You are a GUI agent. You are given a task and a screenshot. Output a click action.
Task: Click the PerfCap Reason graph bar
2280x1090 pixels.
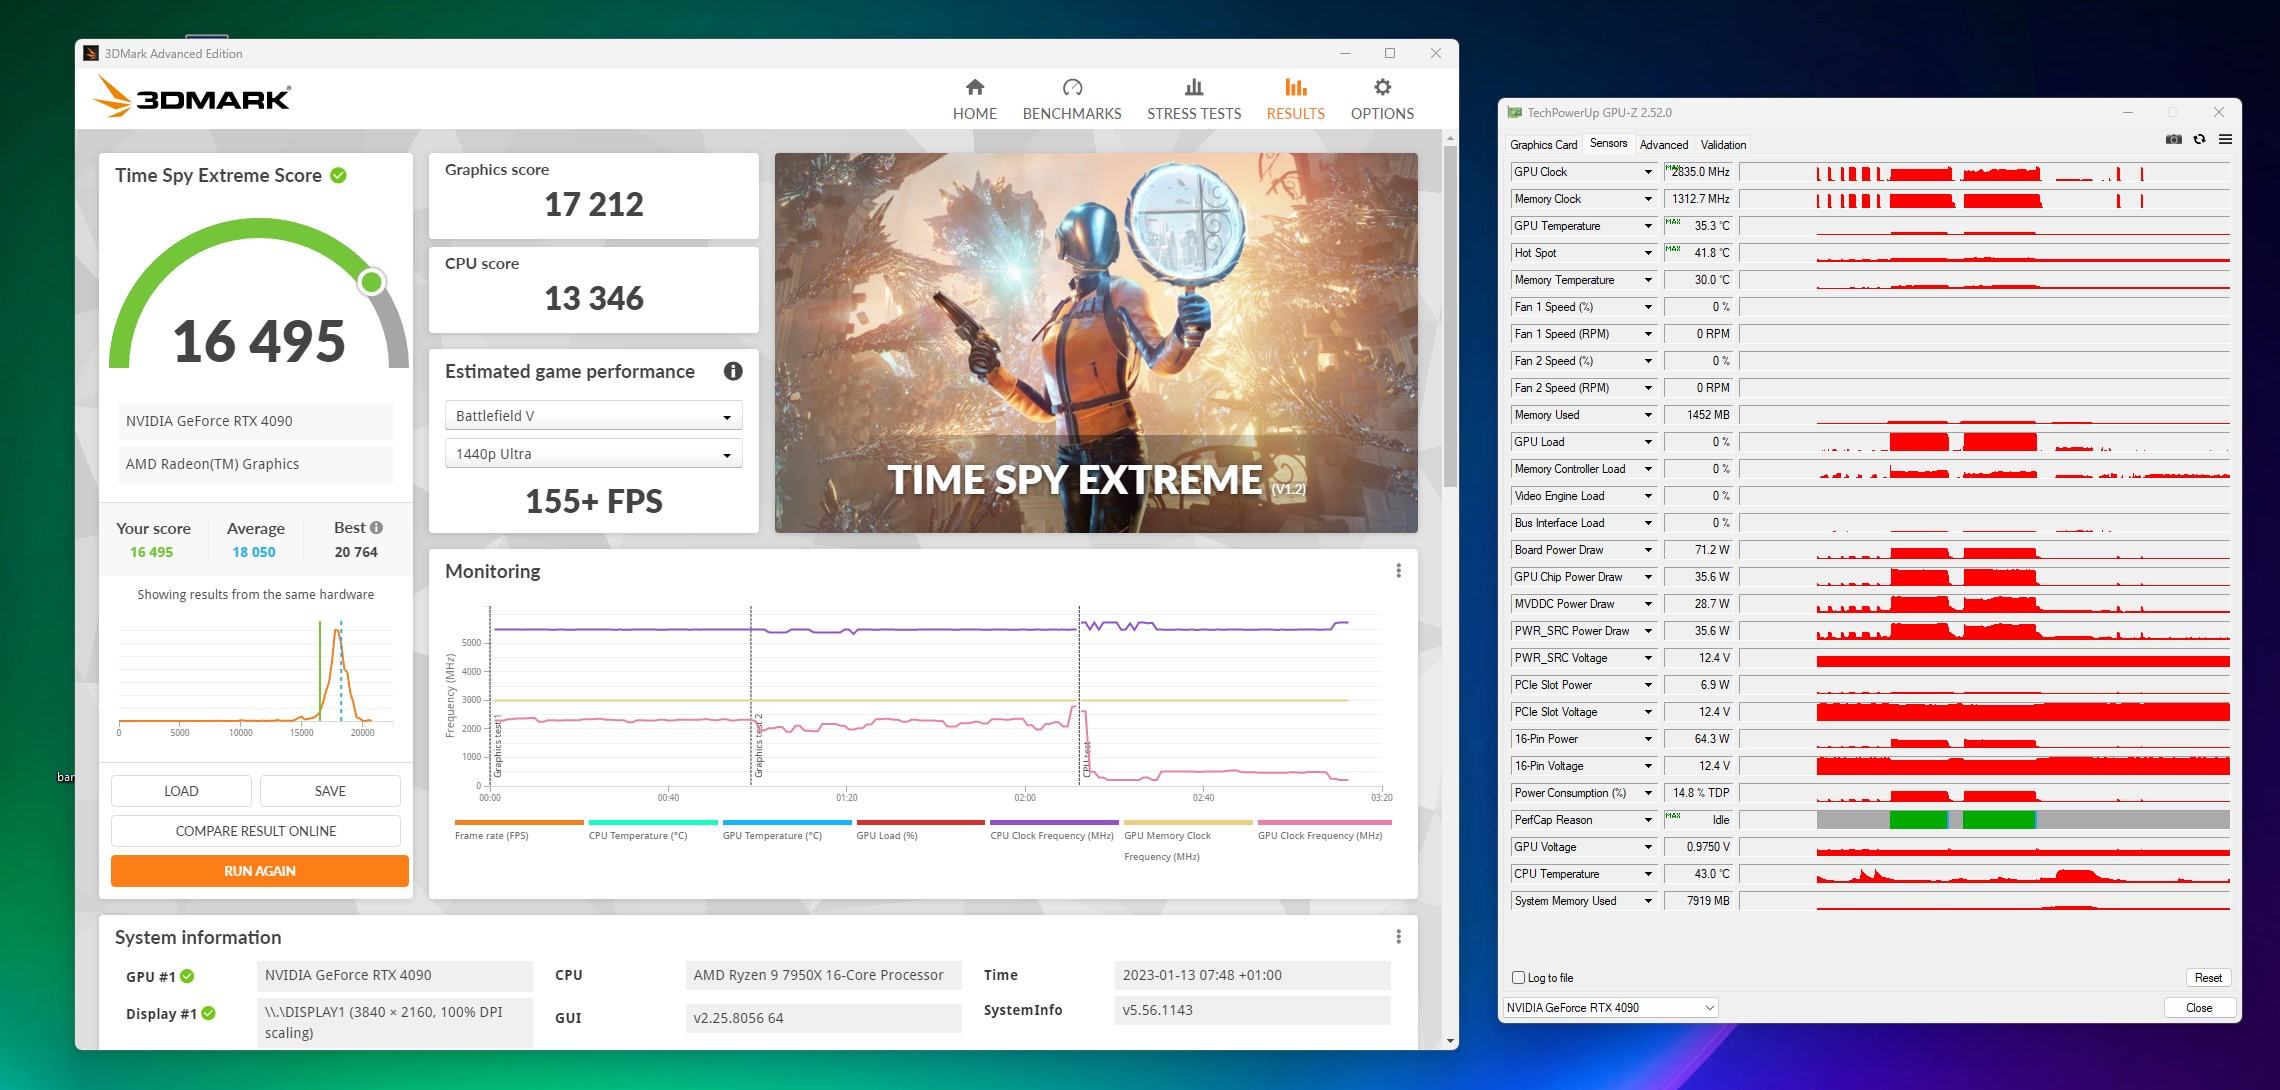[2022, 820]
